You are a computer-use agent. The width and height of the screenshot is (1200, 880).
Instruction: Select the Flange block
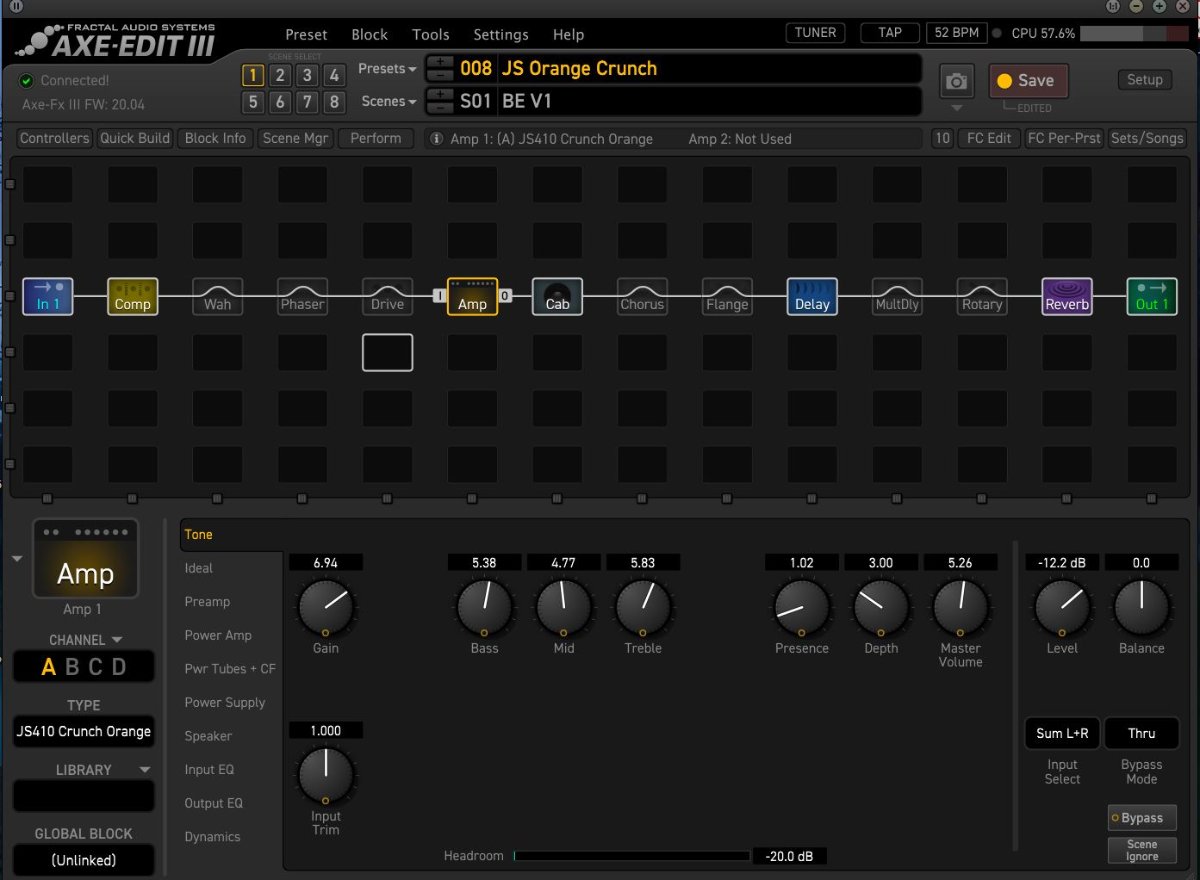(727, 296)
